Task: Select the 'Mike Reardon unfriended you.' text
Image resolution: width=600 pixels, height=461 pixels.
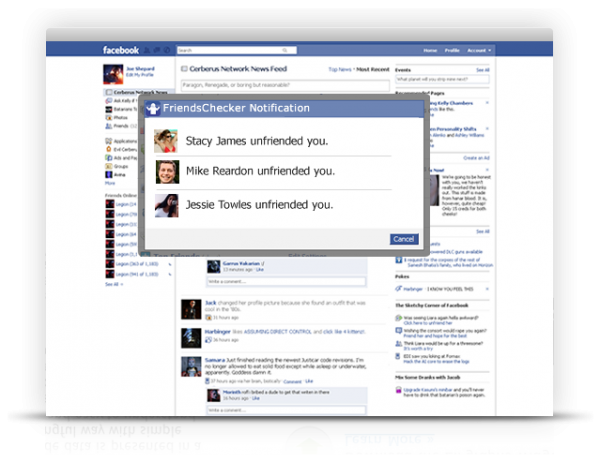Action: 260,171
